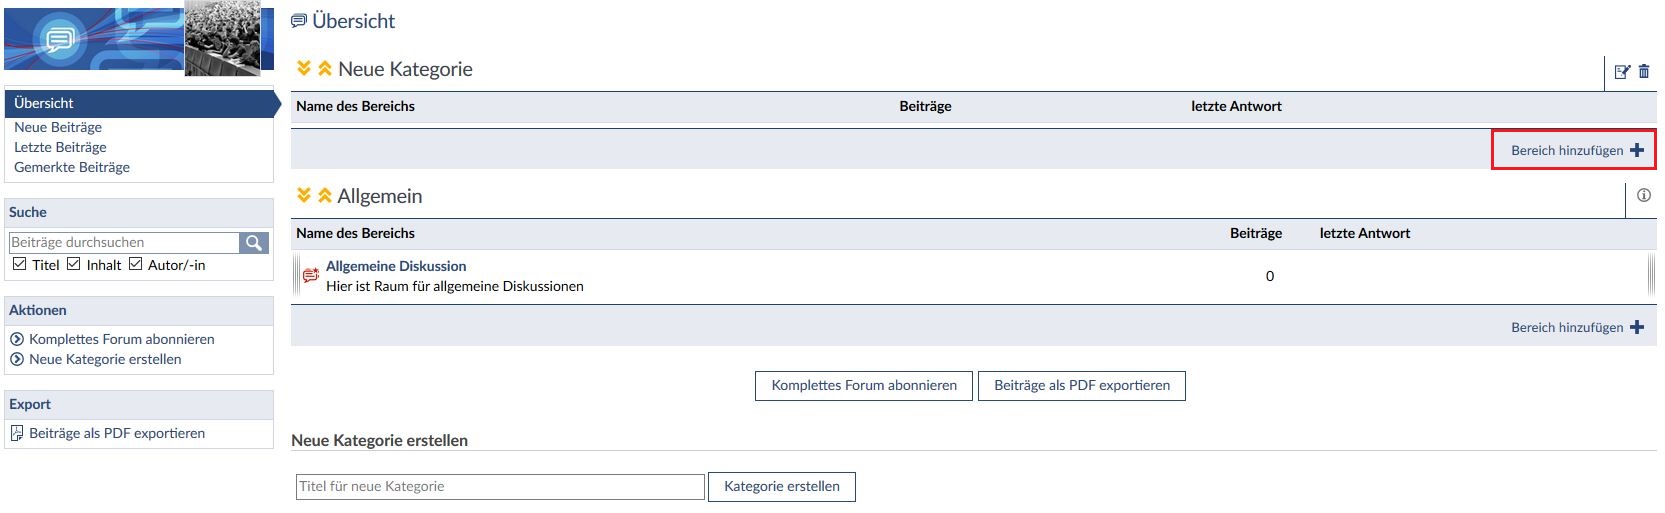Focus the Titel für neue Kategorie field
The image size is (1665, 513).
[x=500, y=487]
